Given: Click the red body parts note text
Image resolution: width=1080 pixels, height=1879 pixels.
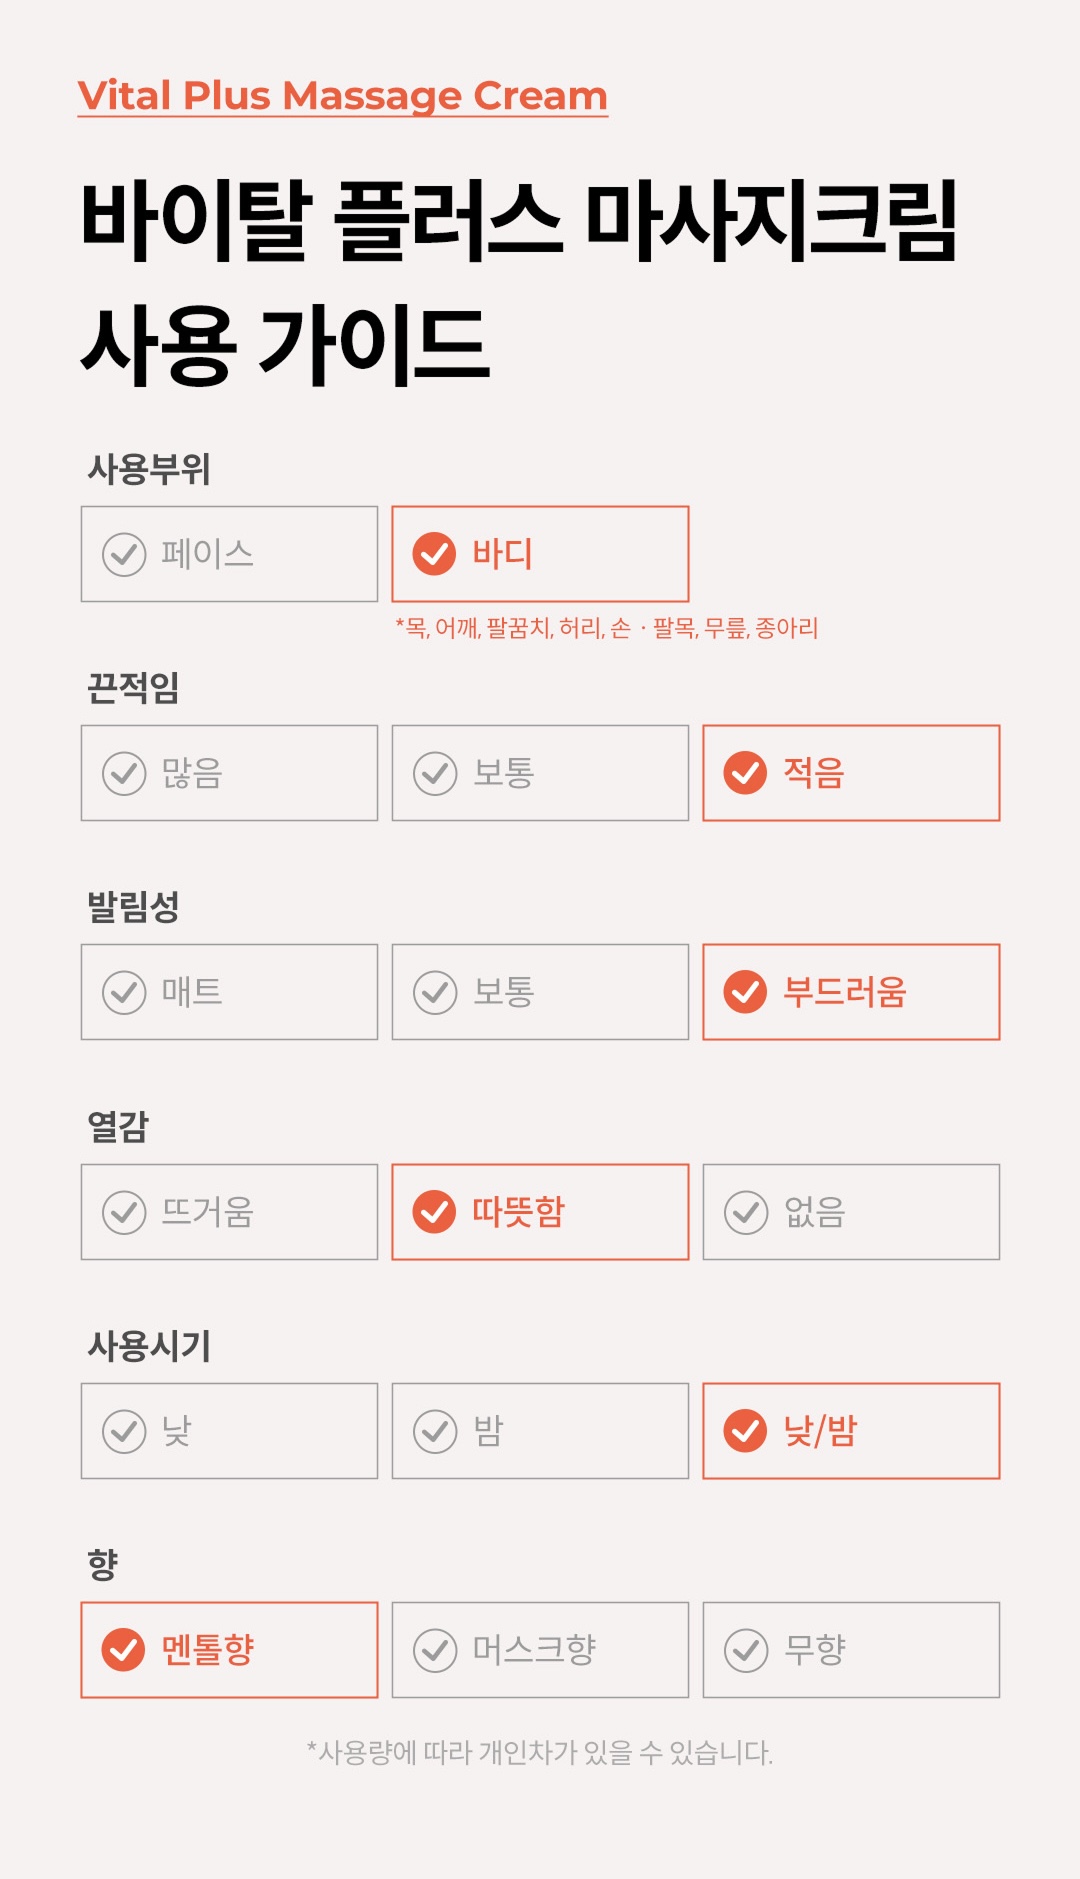Looking at the screenshot, I should (607, 628).
